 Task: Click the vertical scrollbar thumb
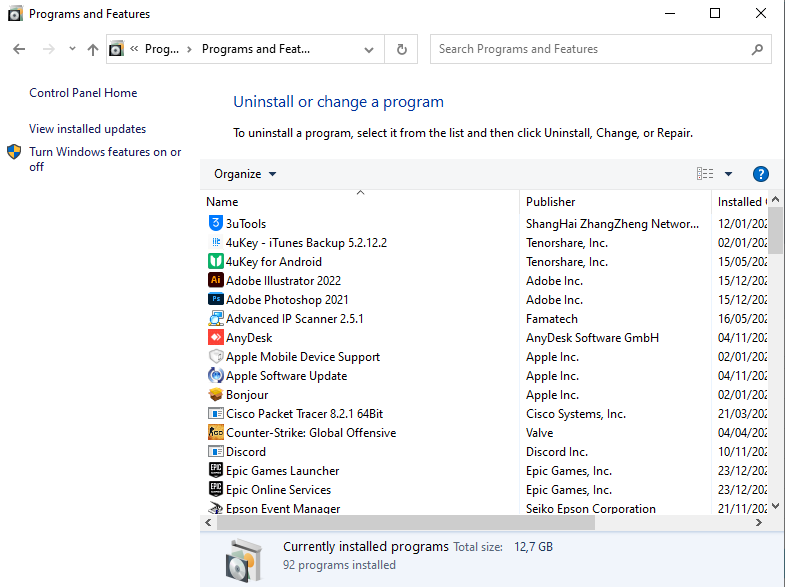tap(775, 231)
